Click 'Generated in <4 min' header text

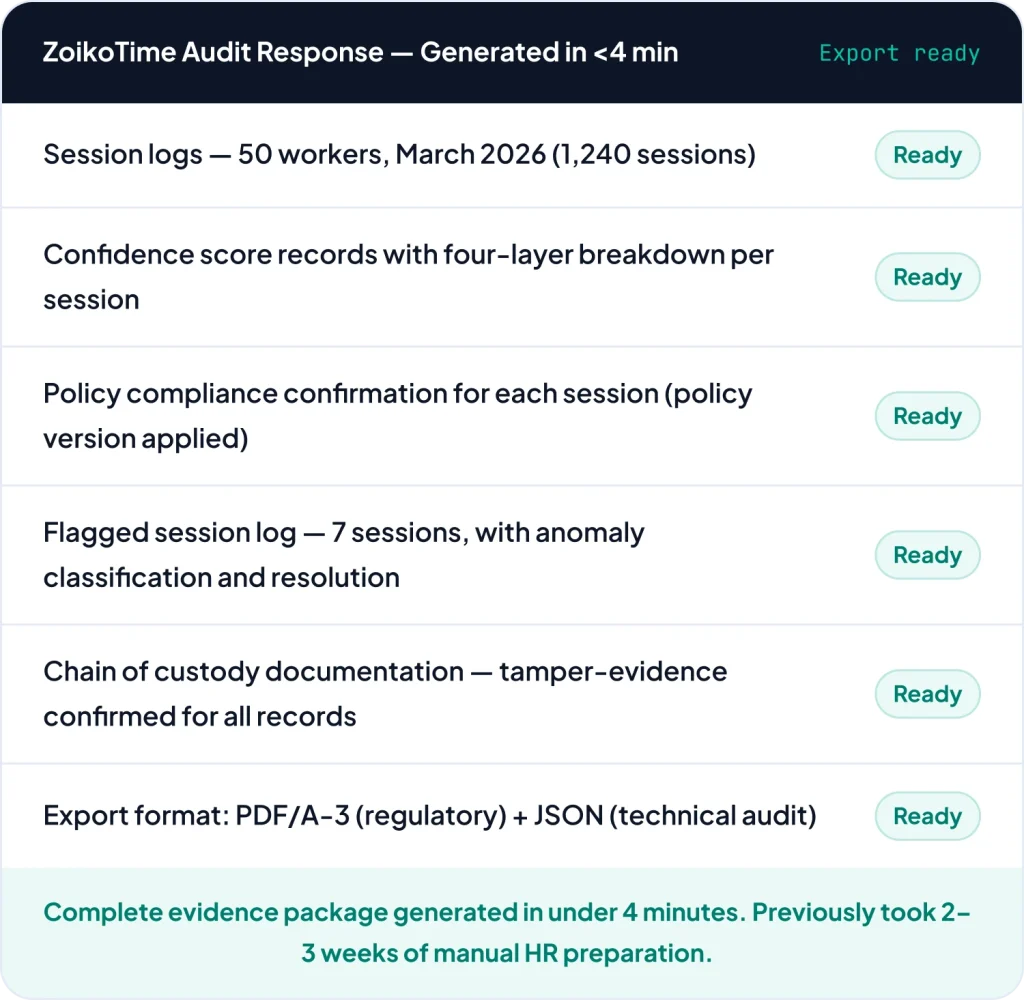(548, 52)
